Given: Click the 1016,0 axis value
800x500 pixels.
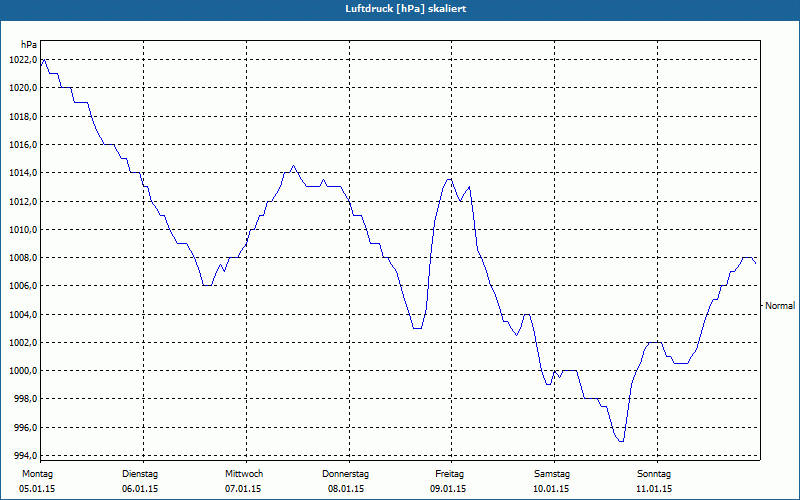Looking at the screenshot, I should (x=23, y=144).
